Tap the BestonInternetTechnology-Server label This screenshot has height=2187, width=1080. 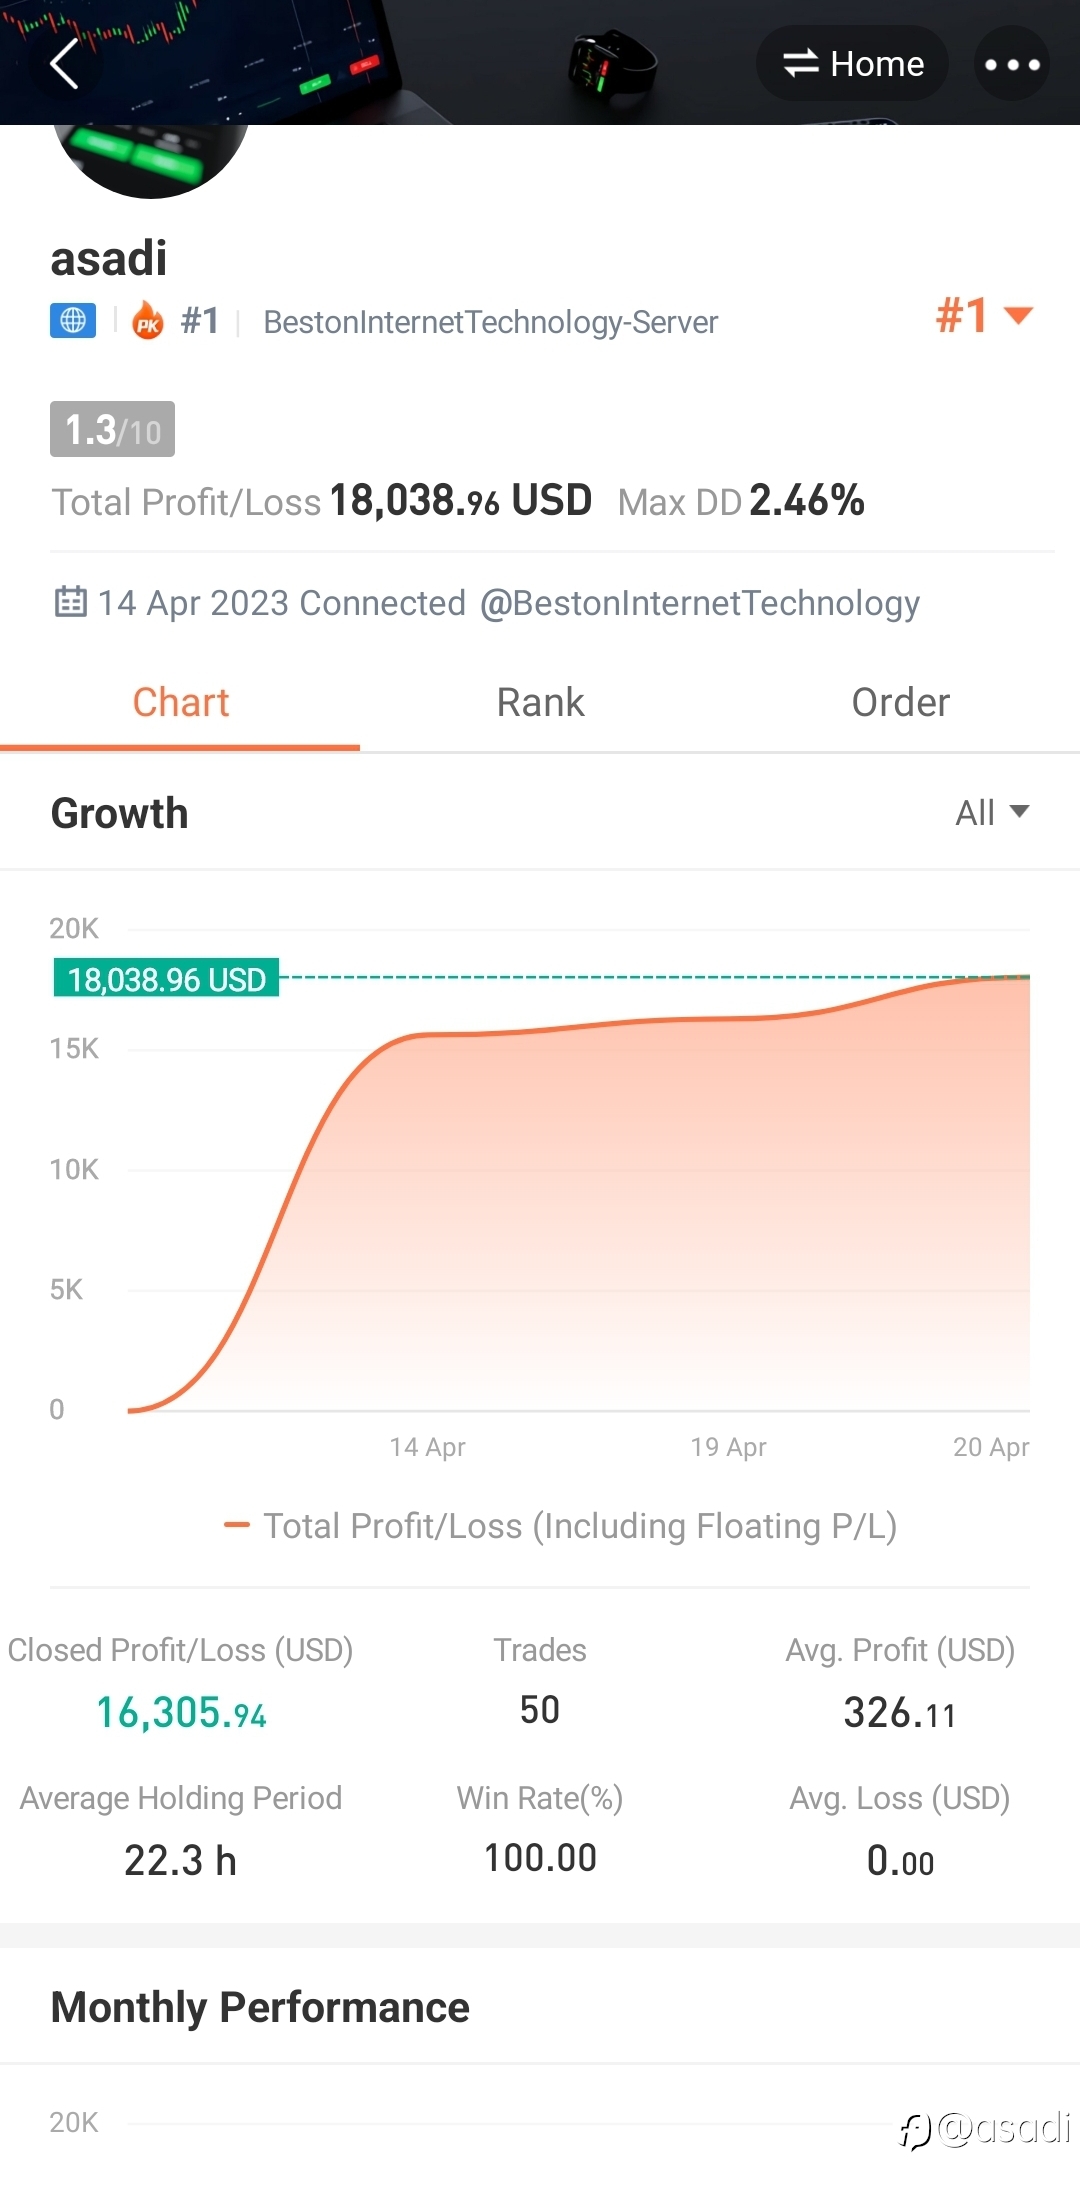point(490,322)
